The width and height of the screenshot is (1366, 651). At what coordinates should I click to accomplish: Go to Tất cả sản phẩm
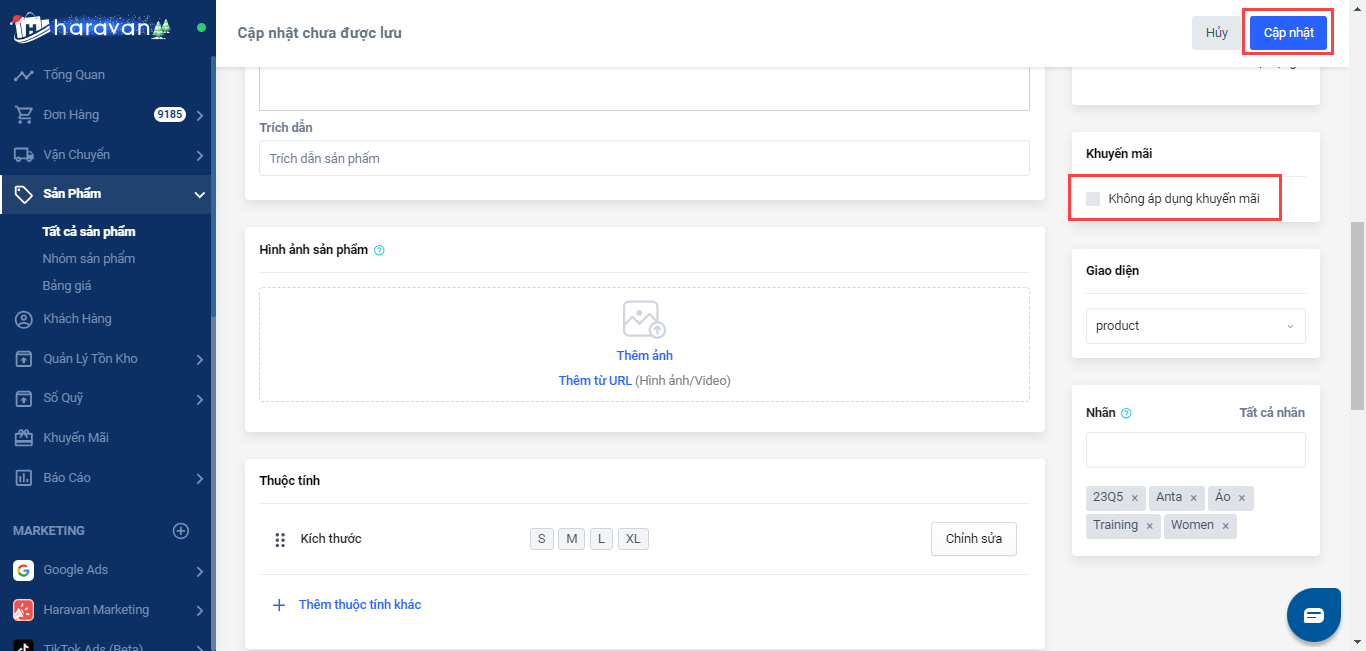89,232
